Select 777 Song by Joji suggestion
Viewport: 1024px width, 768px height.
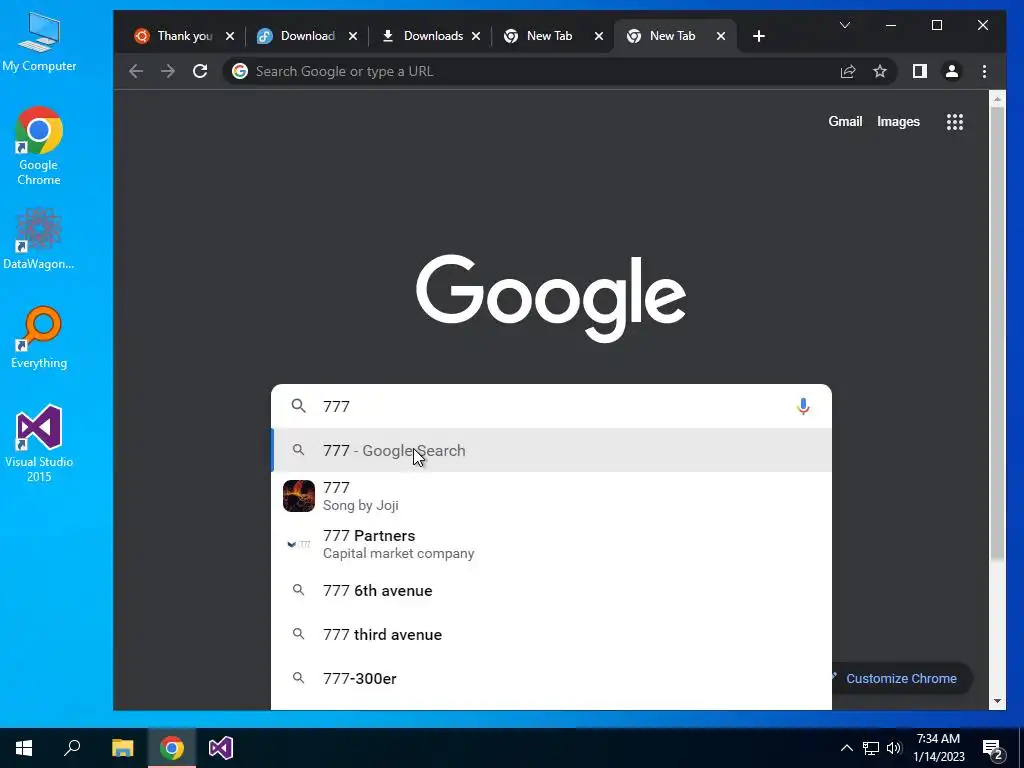[x=551, y=496]
